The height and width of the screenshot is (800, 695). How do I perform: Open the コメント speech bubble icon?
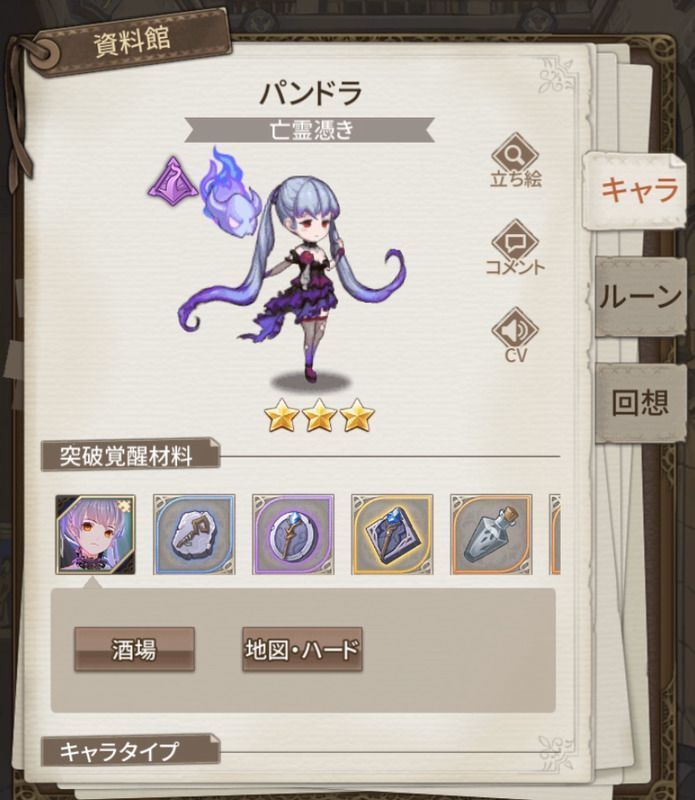pos(515,248)
